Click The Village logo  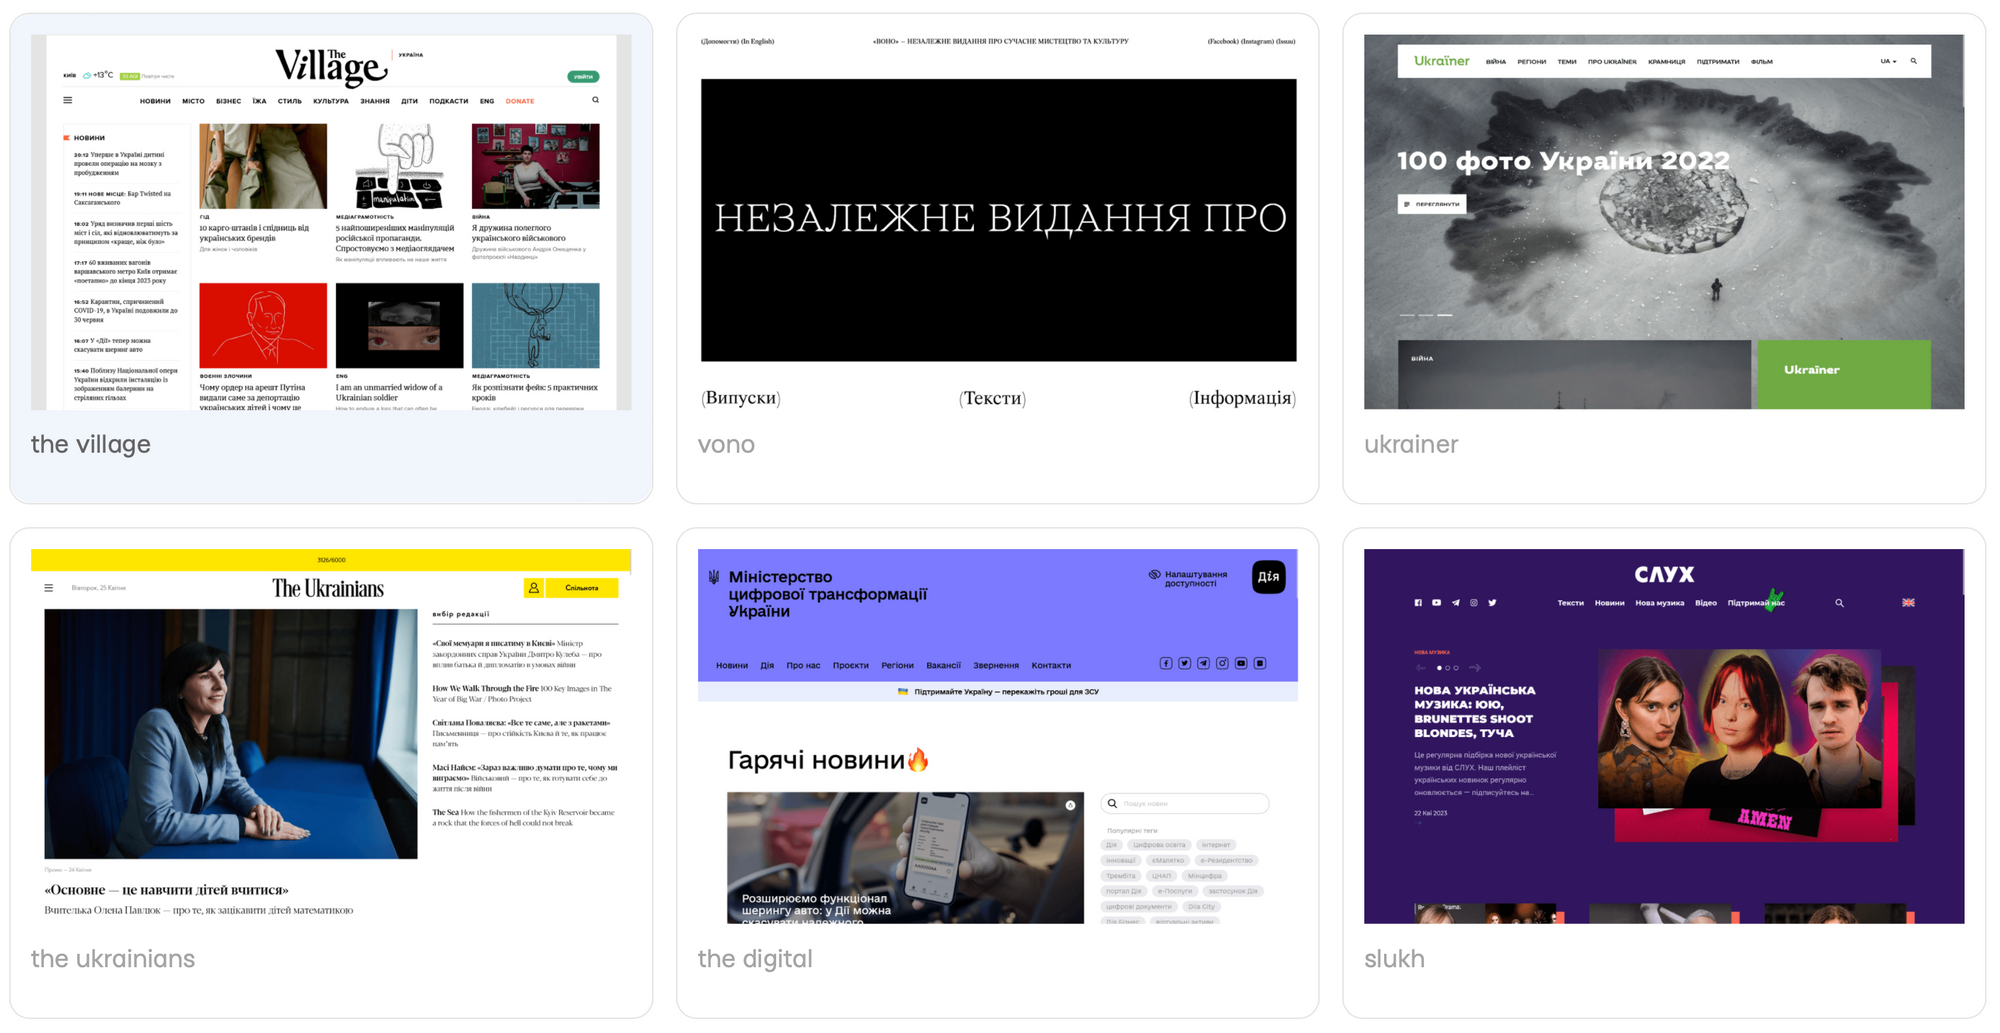331,67
